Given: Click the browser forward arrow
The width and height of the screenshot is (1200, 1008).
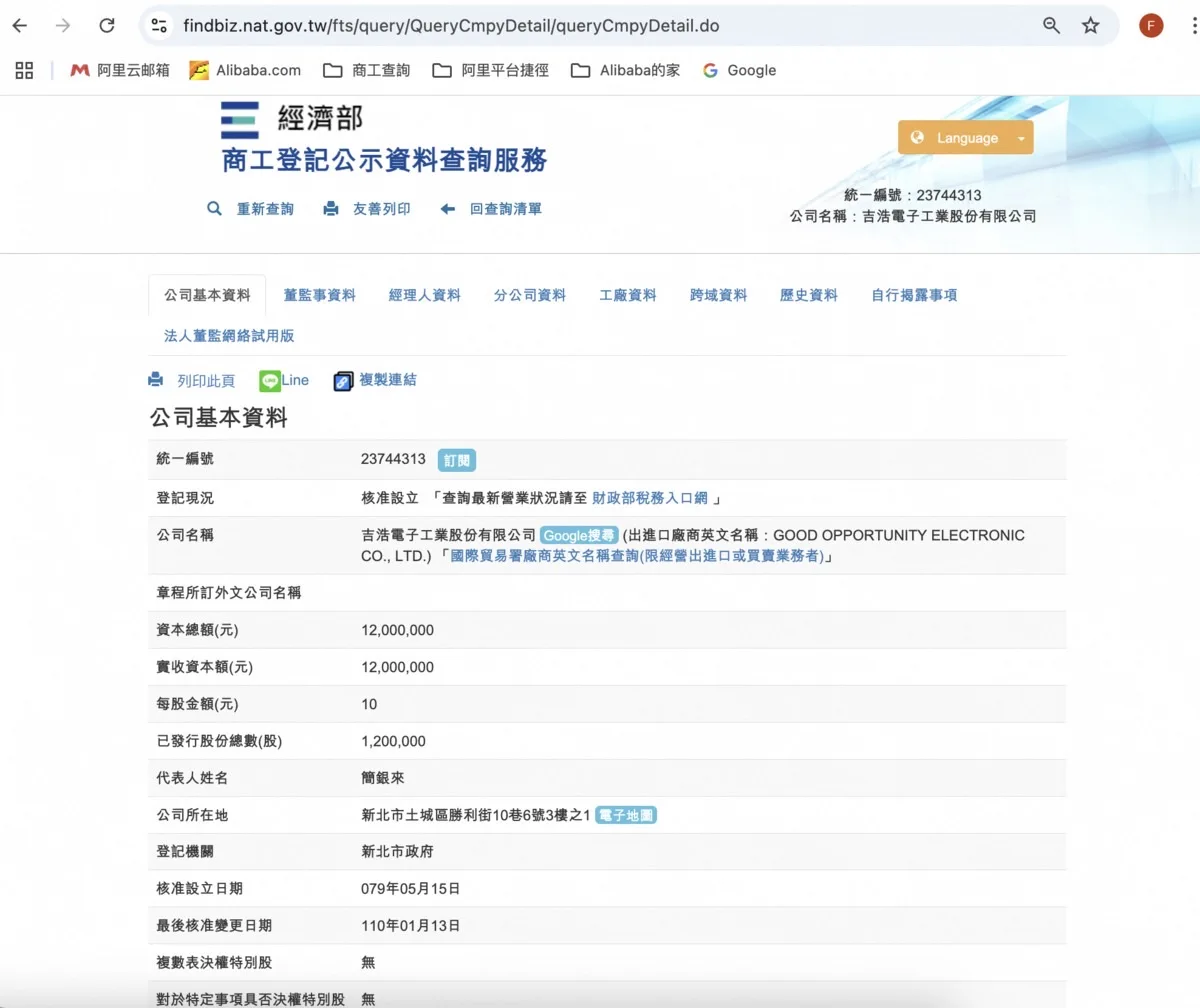Looking at the screenshot, I should [63, 26].
